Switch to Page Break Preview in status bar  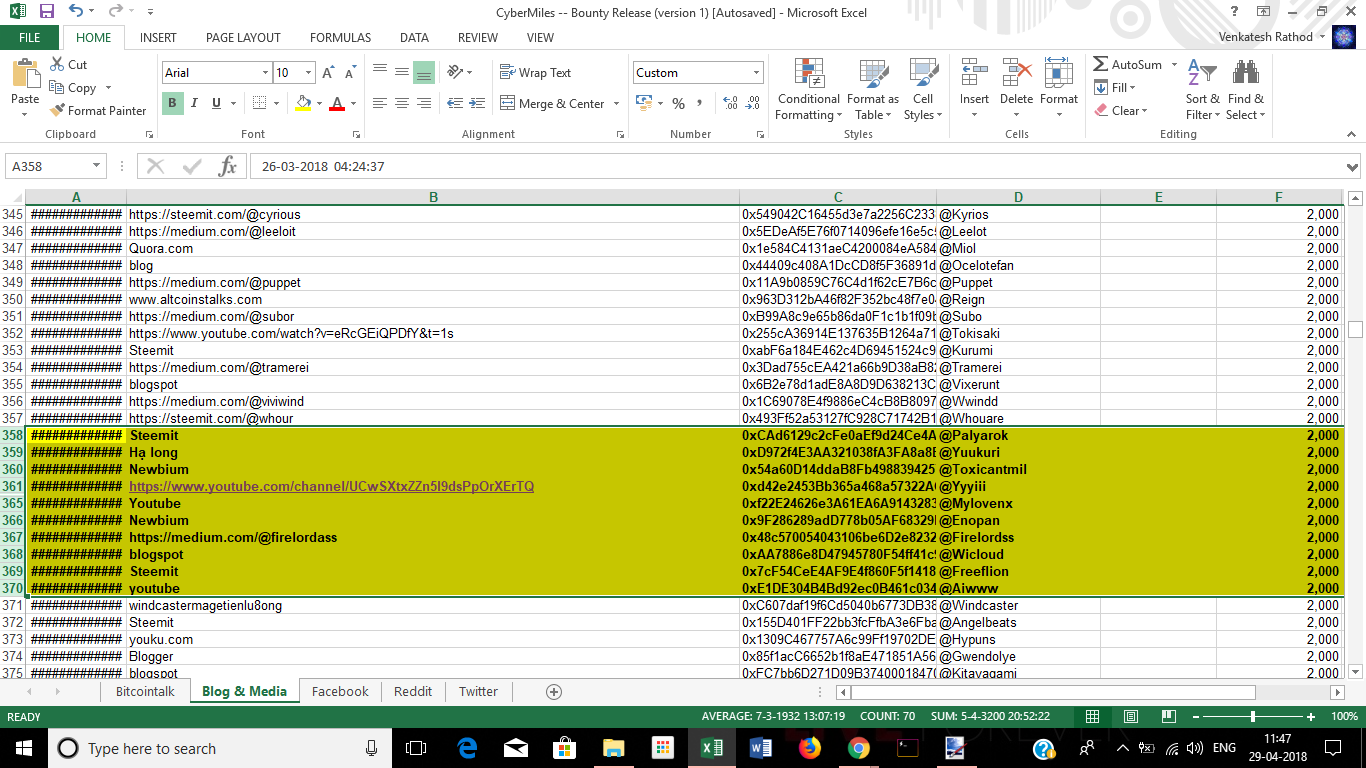point(1169,717)
